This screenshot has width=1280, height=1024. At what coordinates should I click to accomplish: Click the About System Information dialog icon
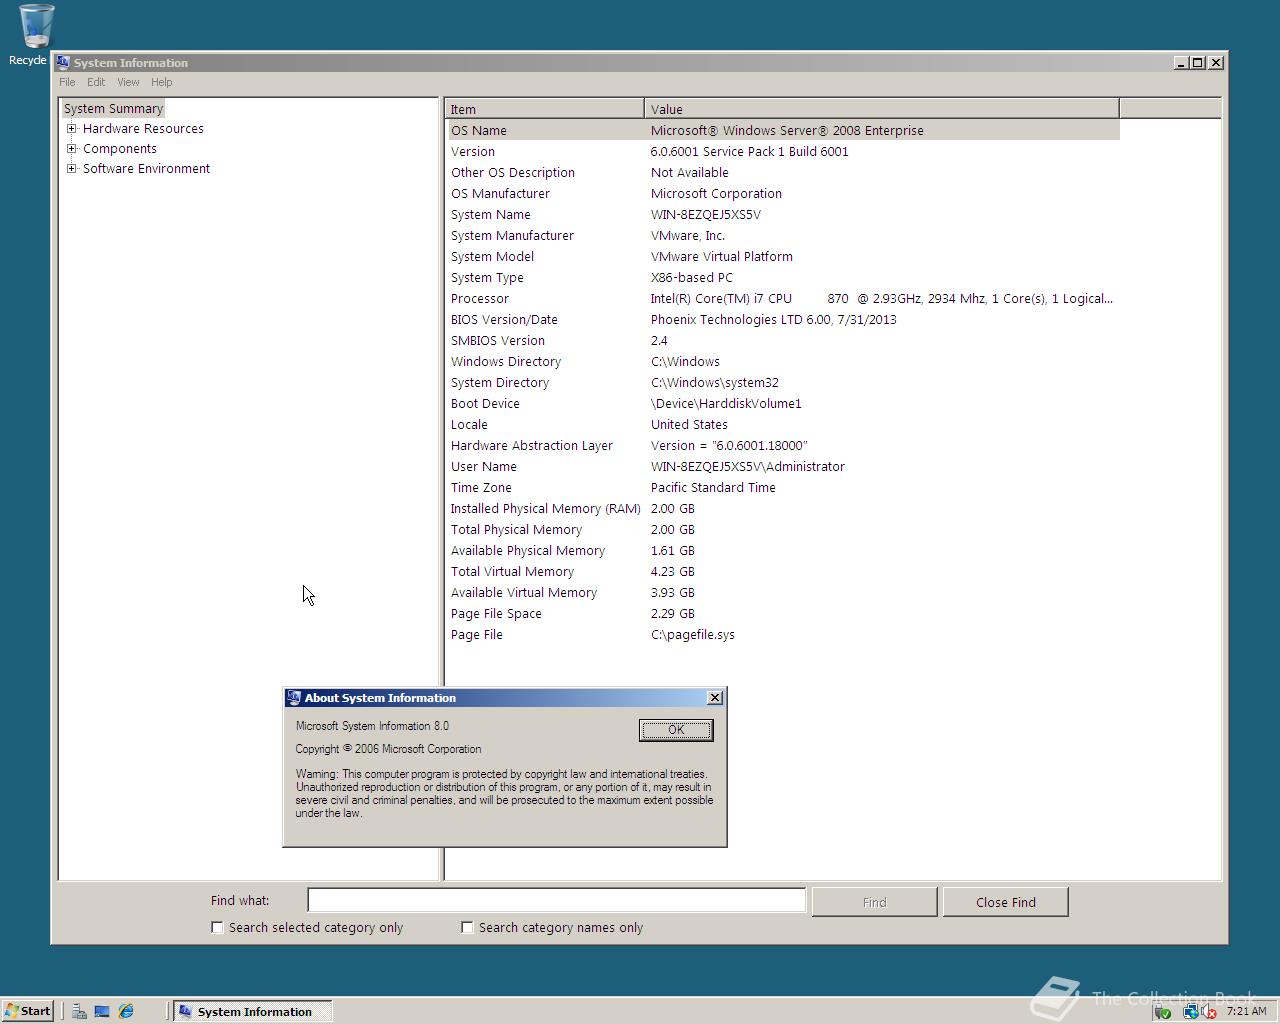coord(293,698)
